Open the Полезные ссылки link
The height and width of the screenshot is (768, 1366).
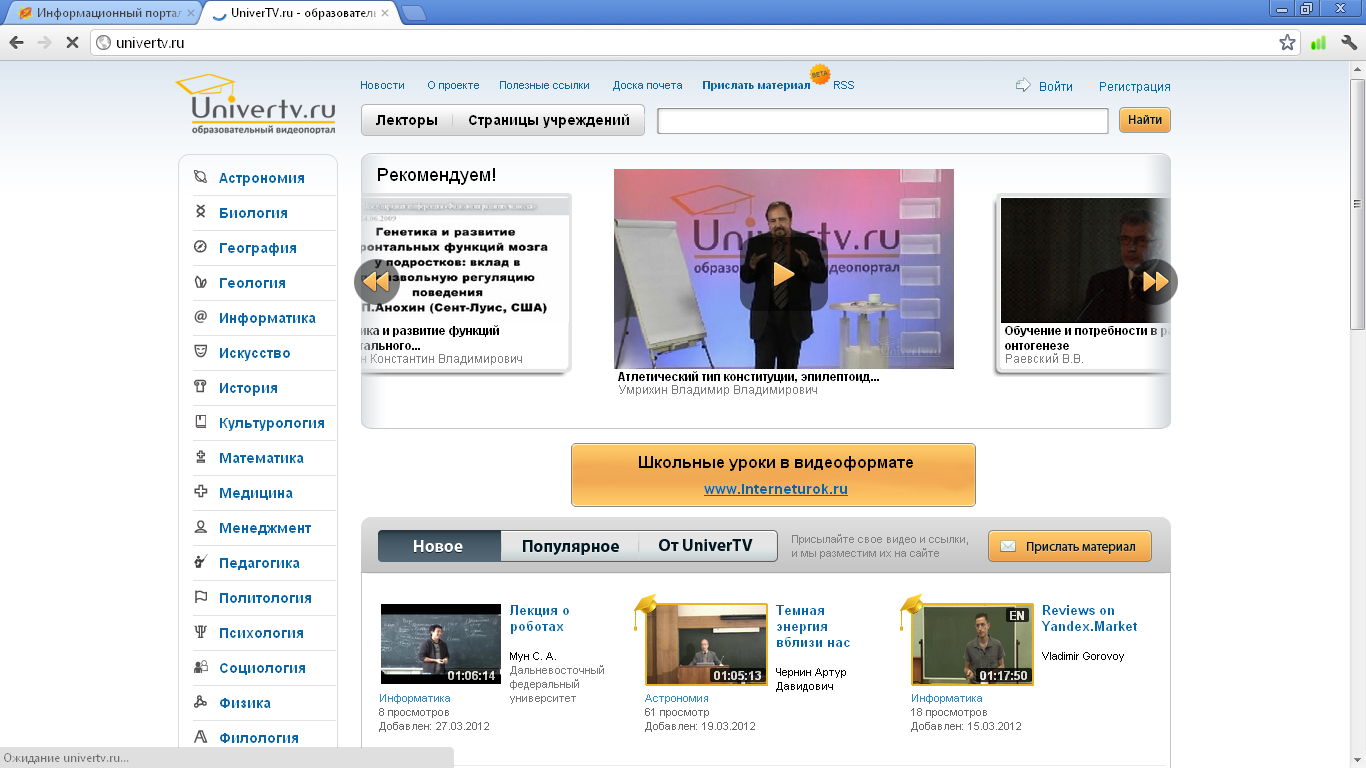point(545,85)
